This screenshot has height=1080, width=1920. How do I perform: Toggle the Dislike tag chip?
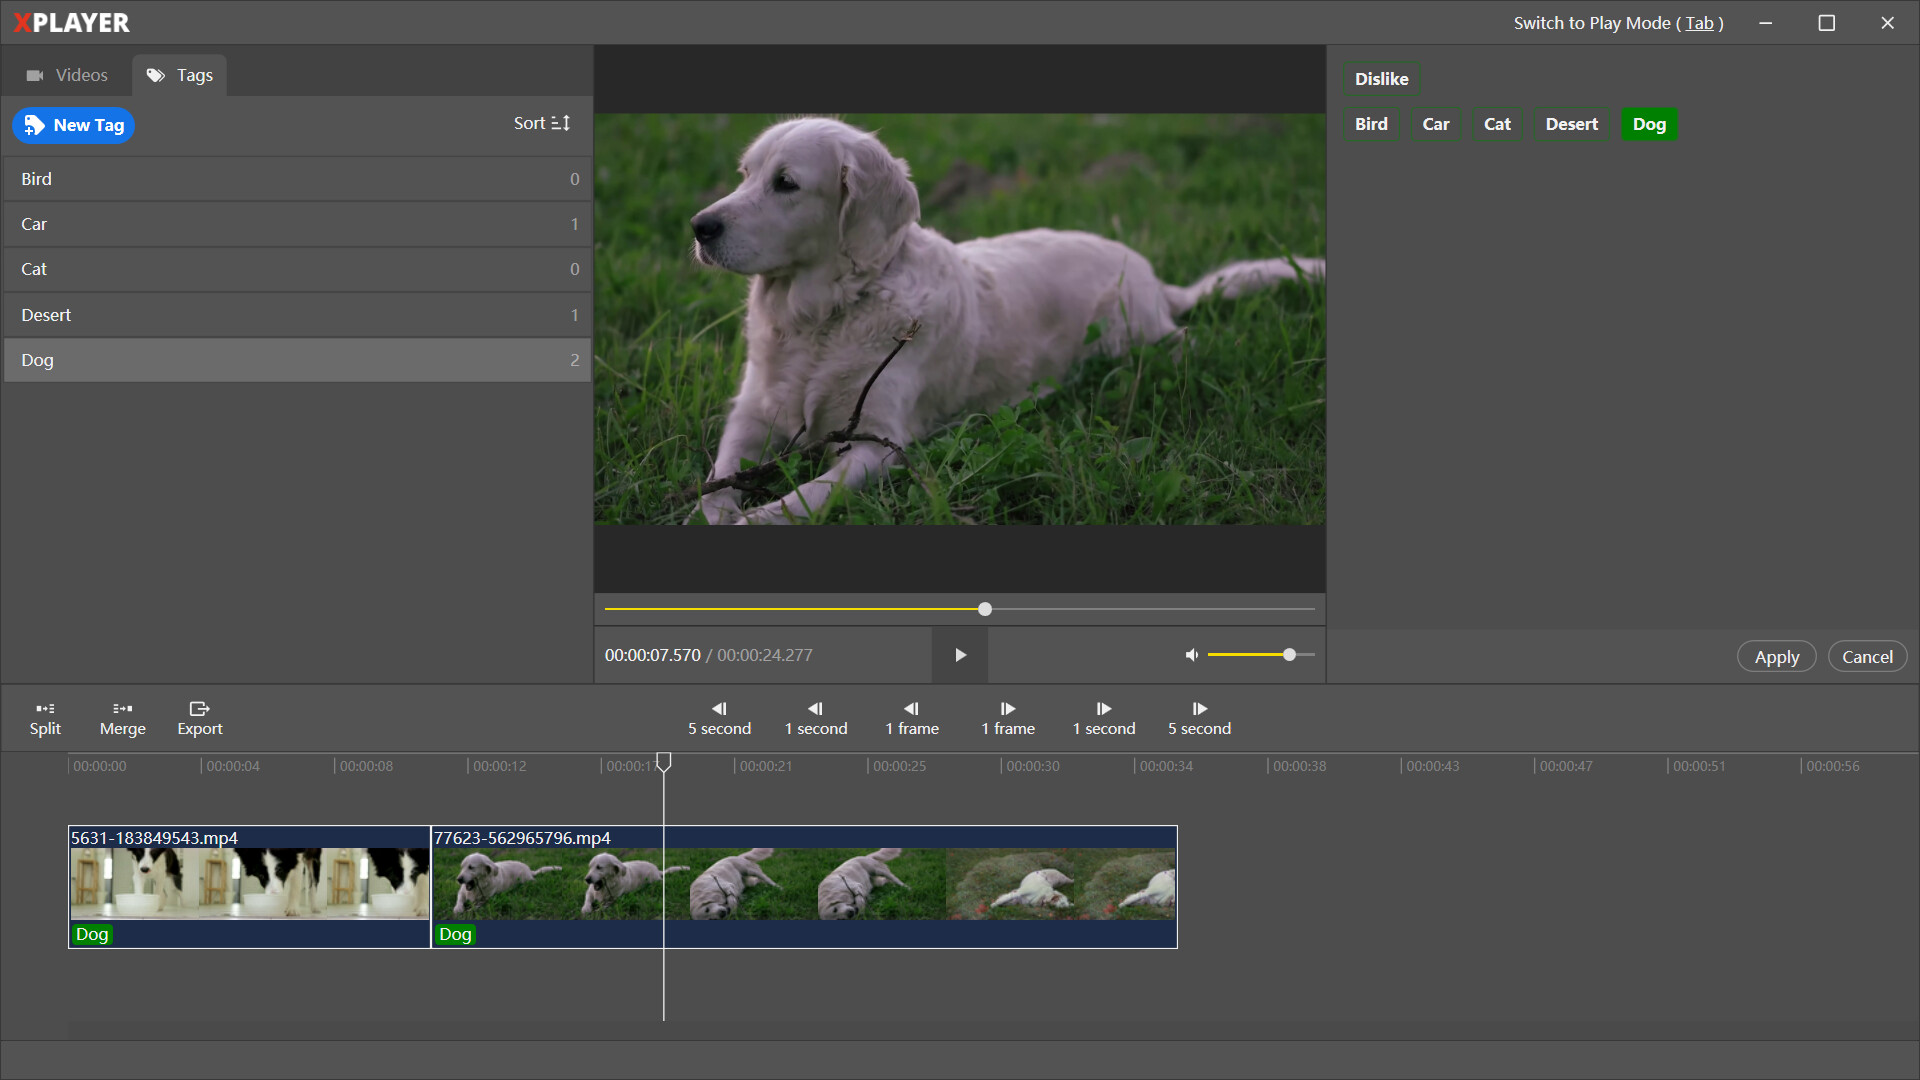tap(1381, 79)
